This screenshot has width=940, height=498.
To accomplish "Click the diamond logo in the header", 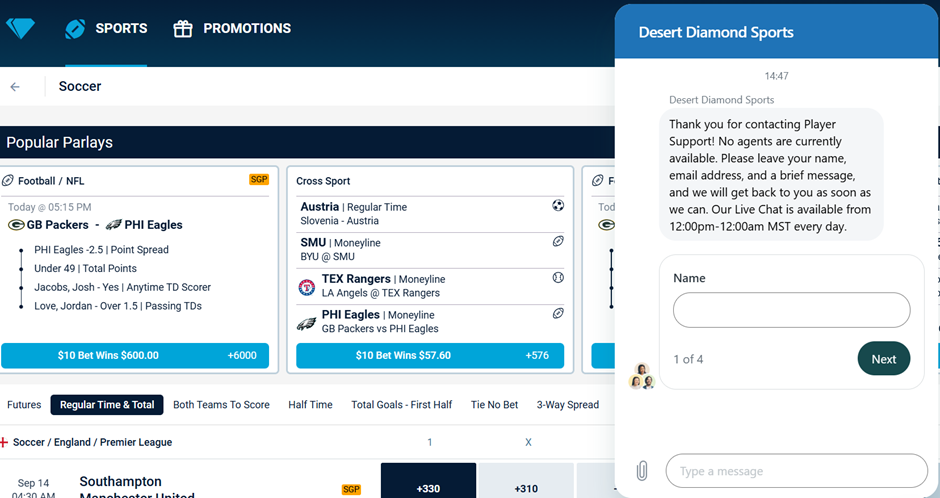I will click(x=20, y=28).
